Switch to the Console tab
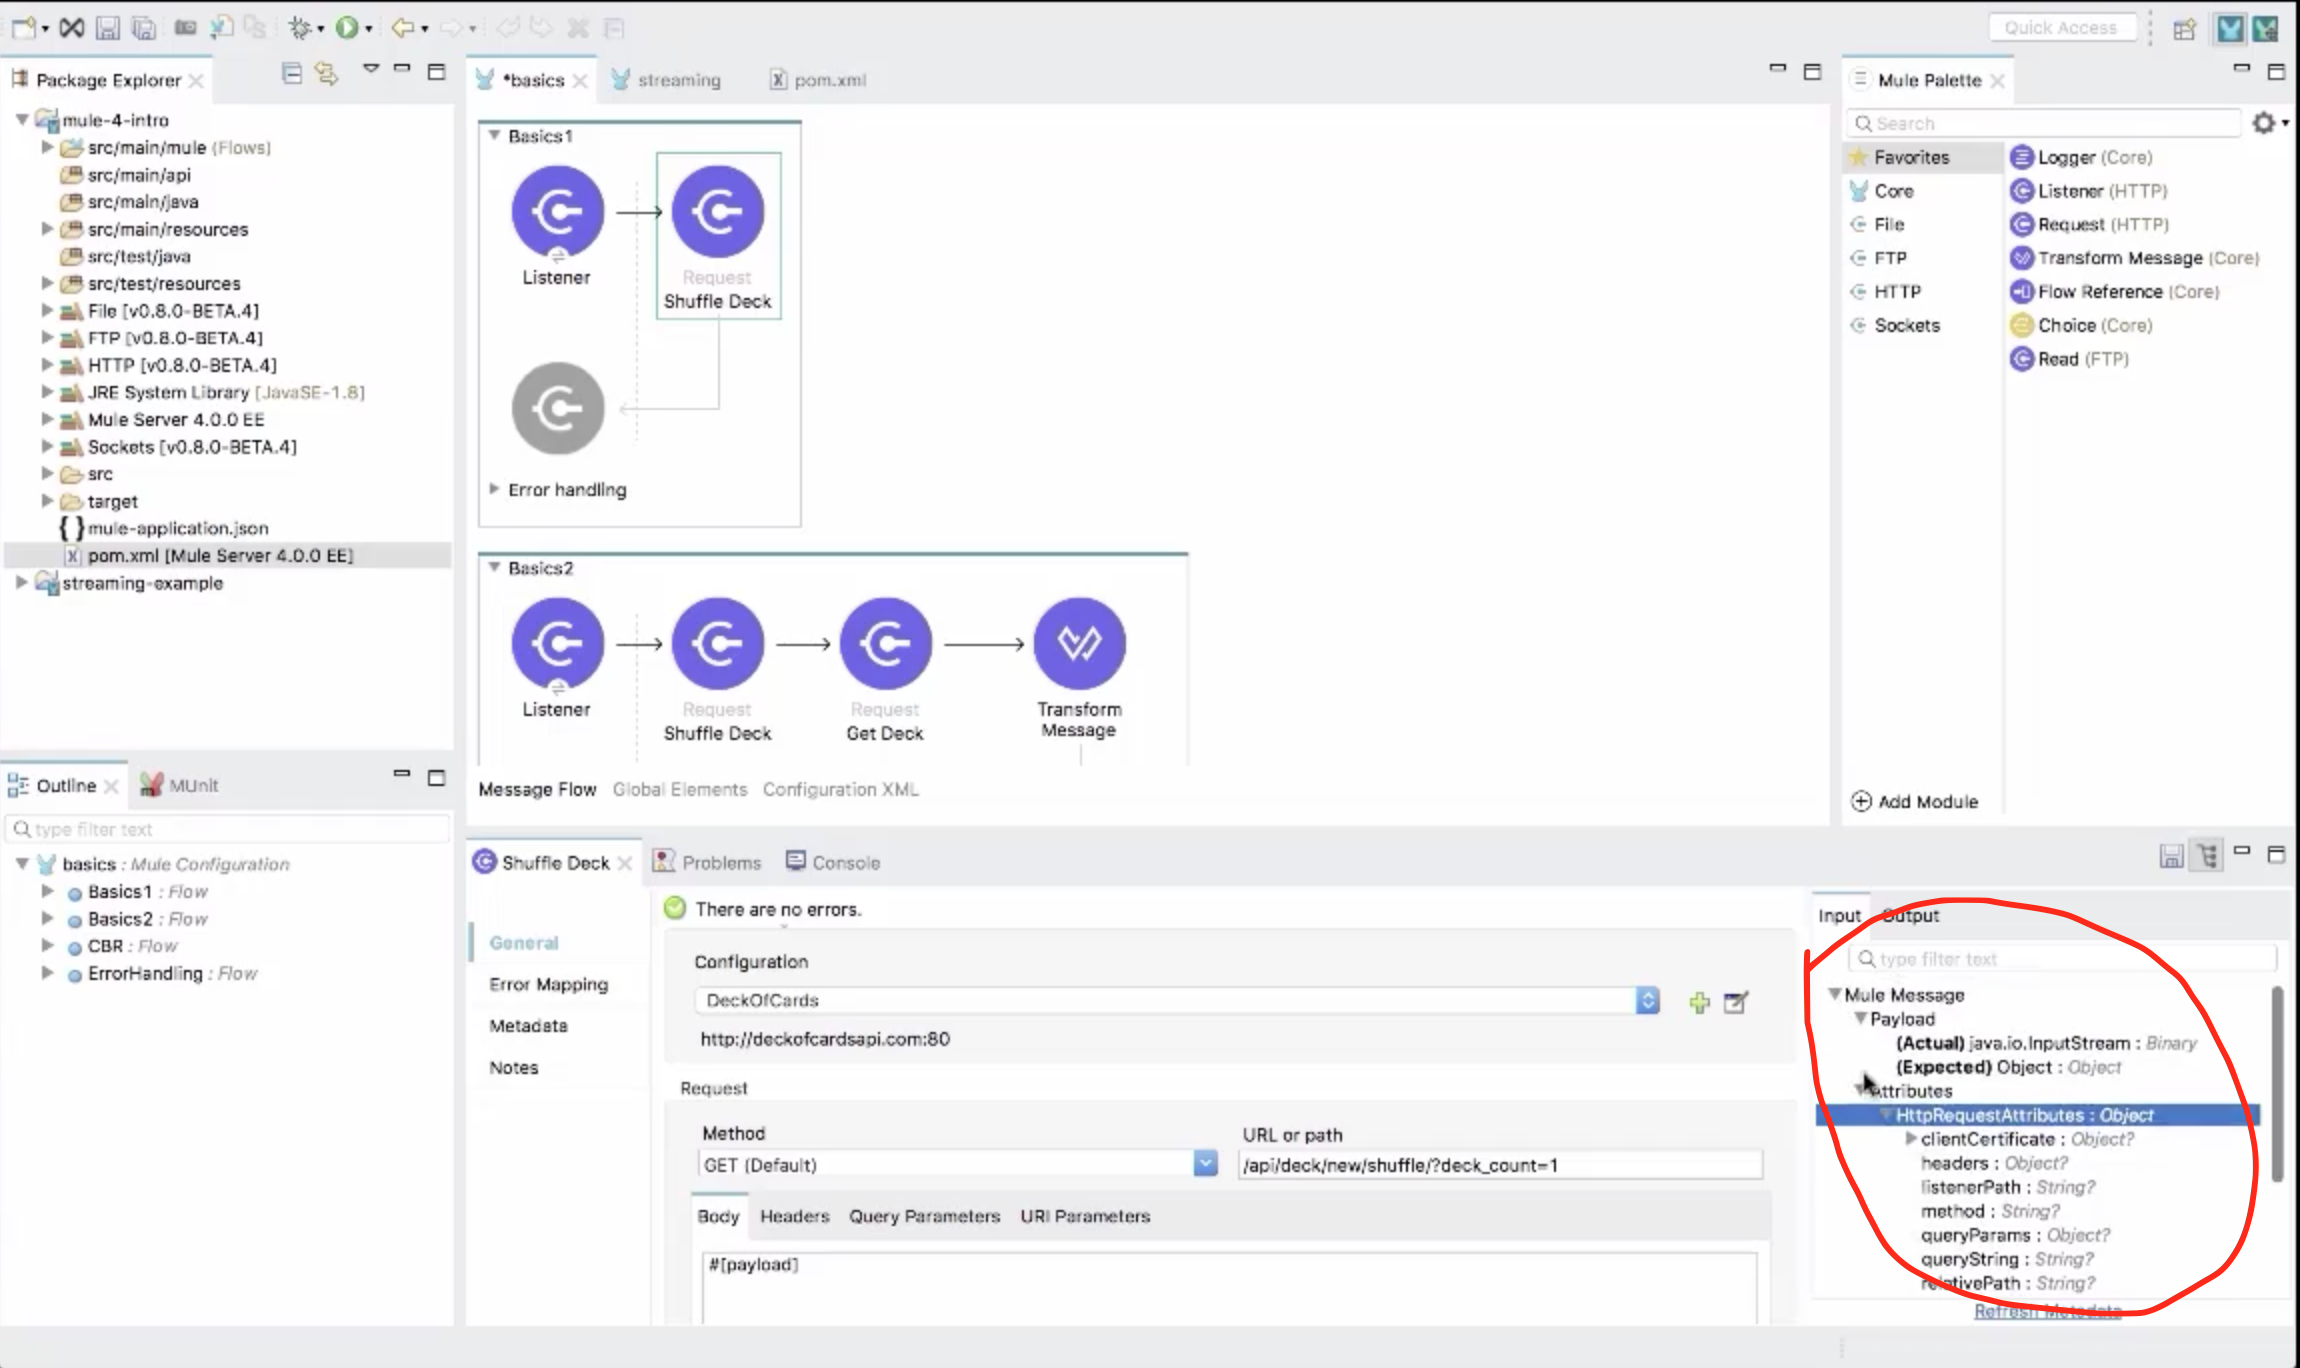2300x1368 pixels. [x=845, y=862]
